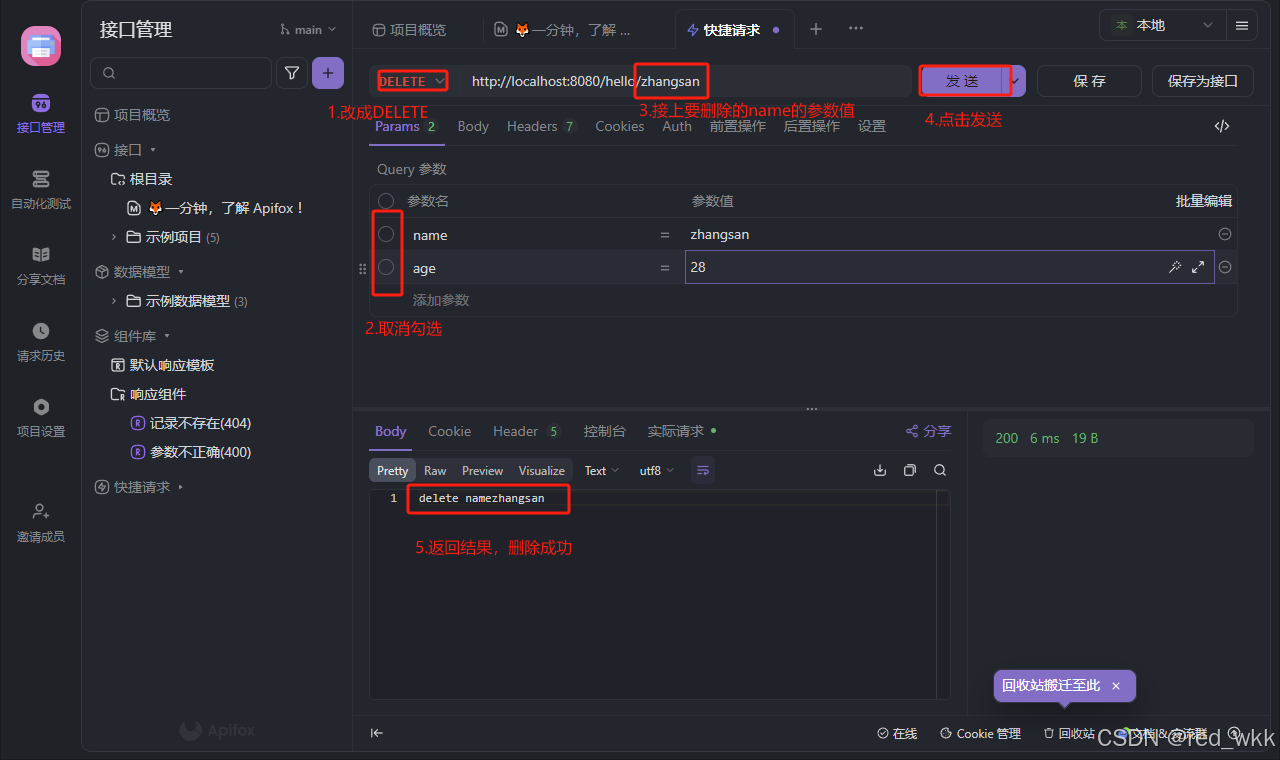
Task: Open the DELETE method dropdown
Action: click(x=410, y=80)
